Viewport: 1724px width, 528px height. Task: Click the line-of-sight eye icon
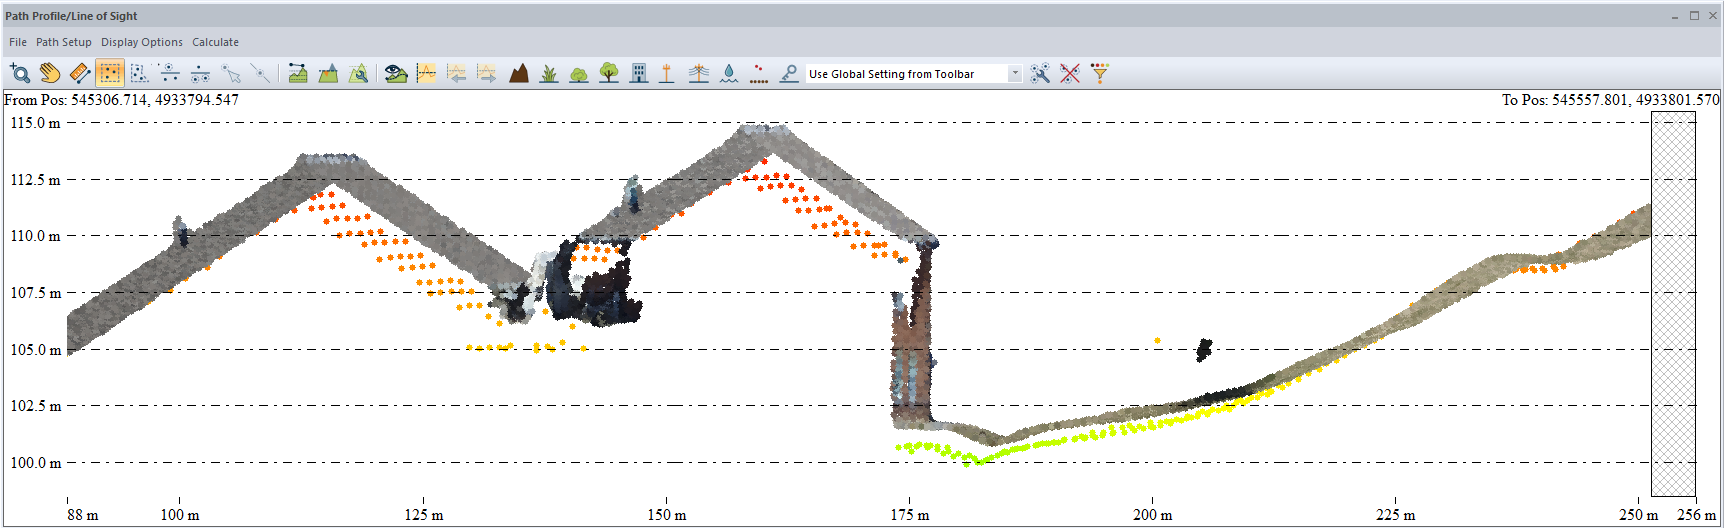point(396,73)
